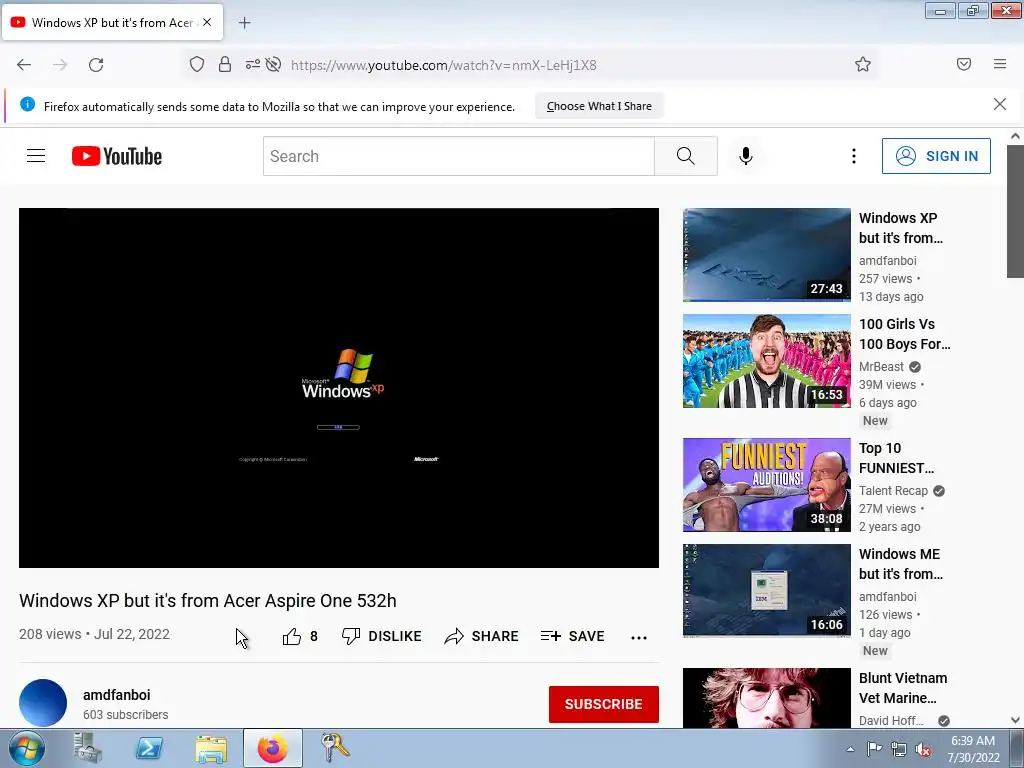1024x768 pixels.
Task: Launch PowerShell from the taskbar
Action: point(149,748)
